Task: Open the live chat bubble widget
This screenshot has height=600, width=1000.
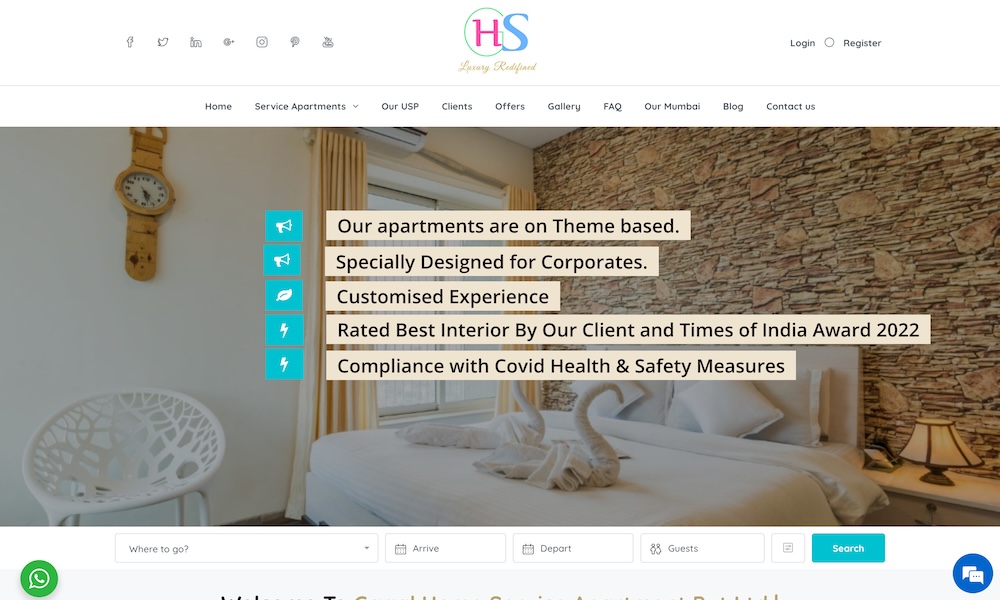Action: [973, 573]
